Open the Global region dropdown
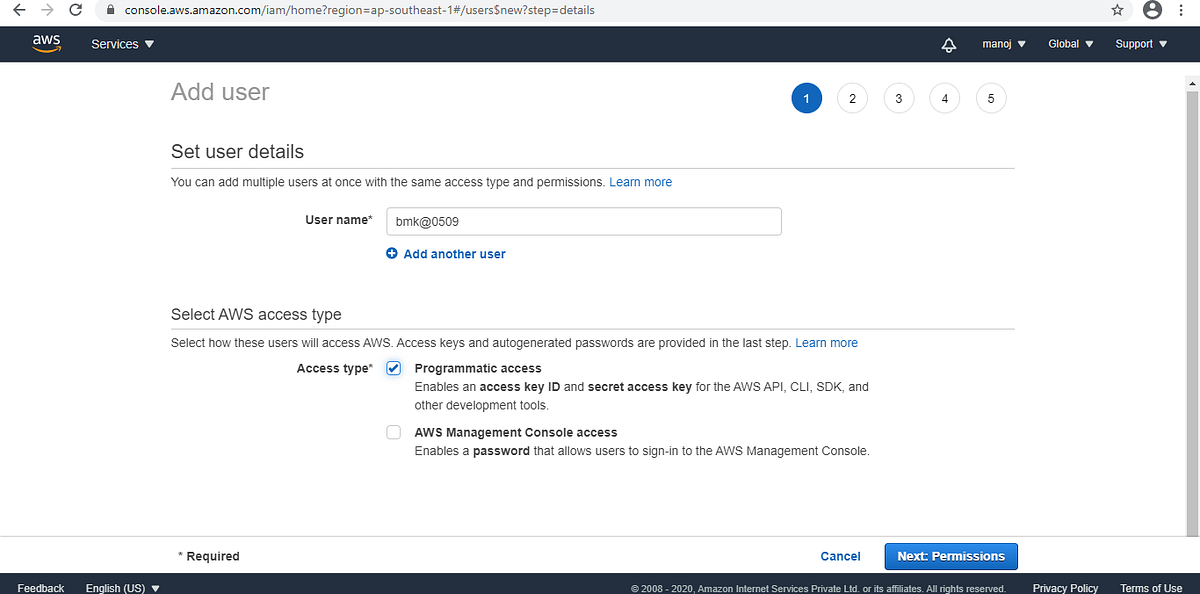The image size is (1200, 594). click(x=1069, y=44)
